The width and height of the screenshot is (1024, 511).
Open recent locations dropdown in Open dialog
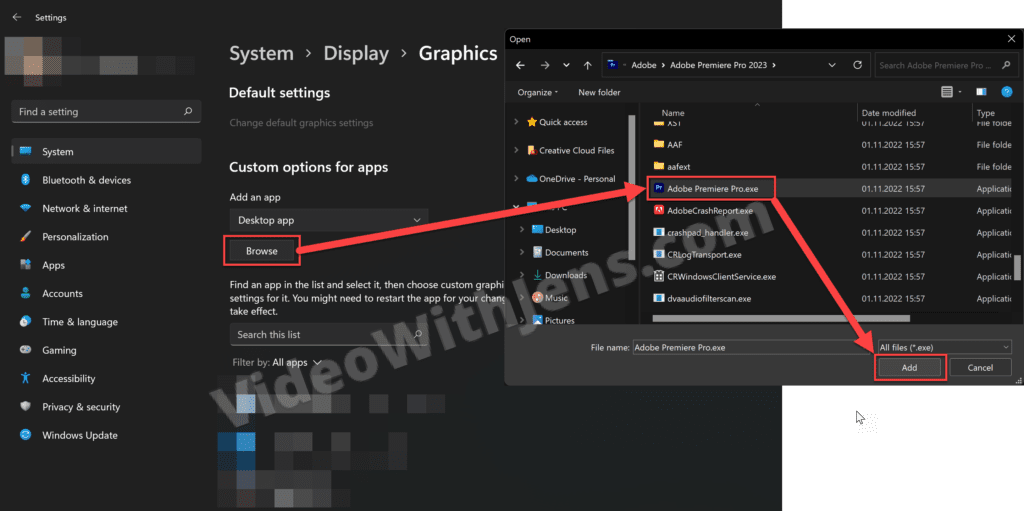(566, 65)
